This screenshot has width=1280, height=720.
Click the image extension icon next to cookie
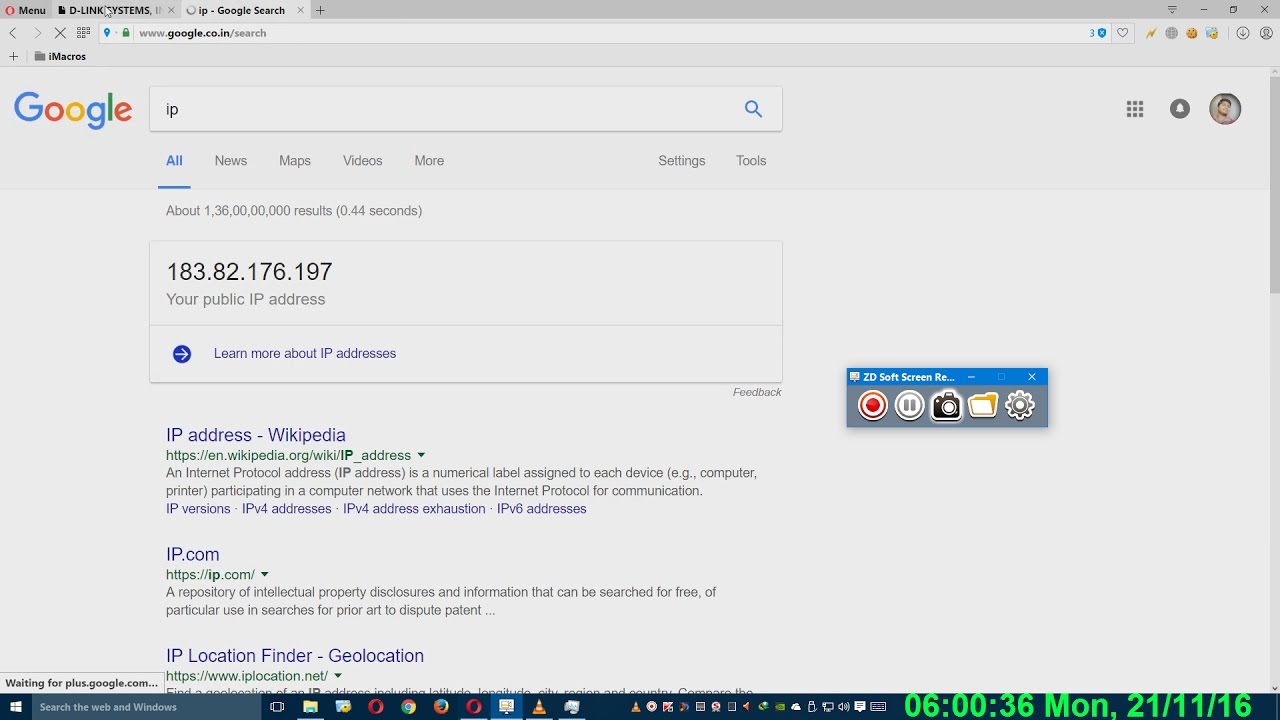(1212, 33)
